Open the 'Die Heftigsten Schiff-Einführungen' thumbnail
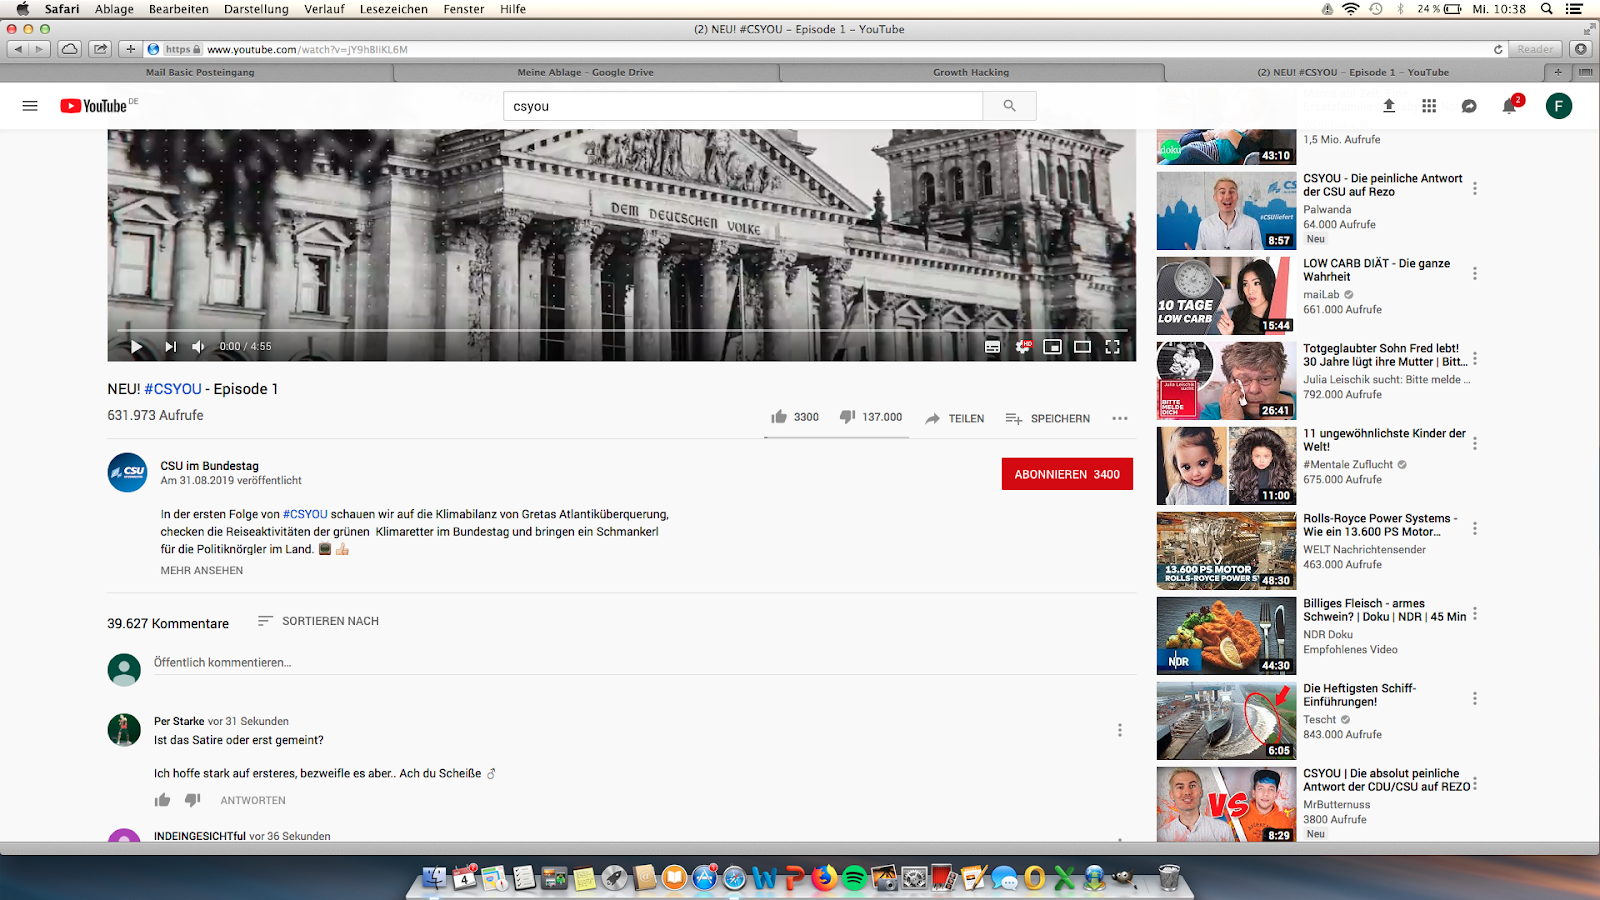 (x=1227, y=721)
